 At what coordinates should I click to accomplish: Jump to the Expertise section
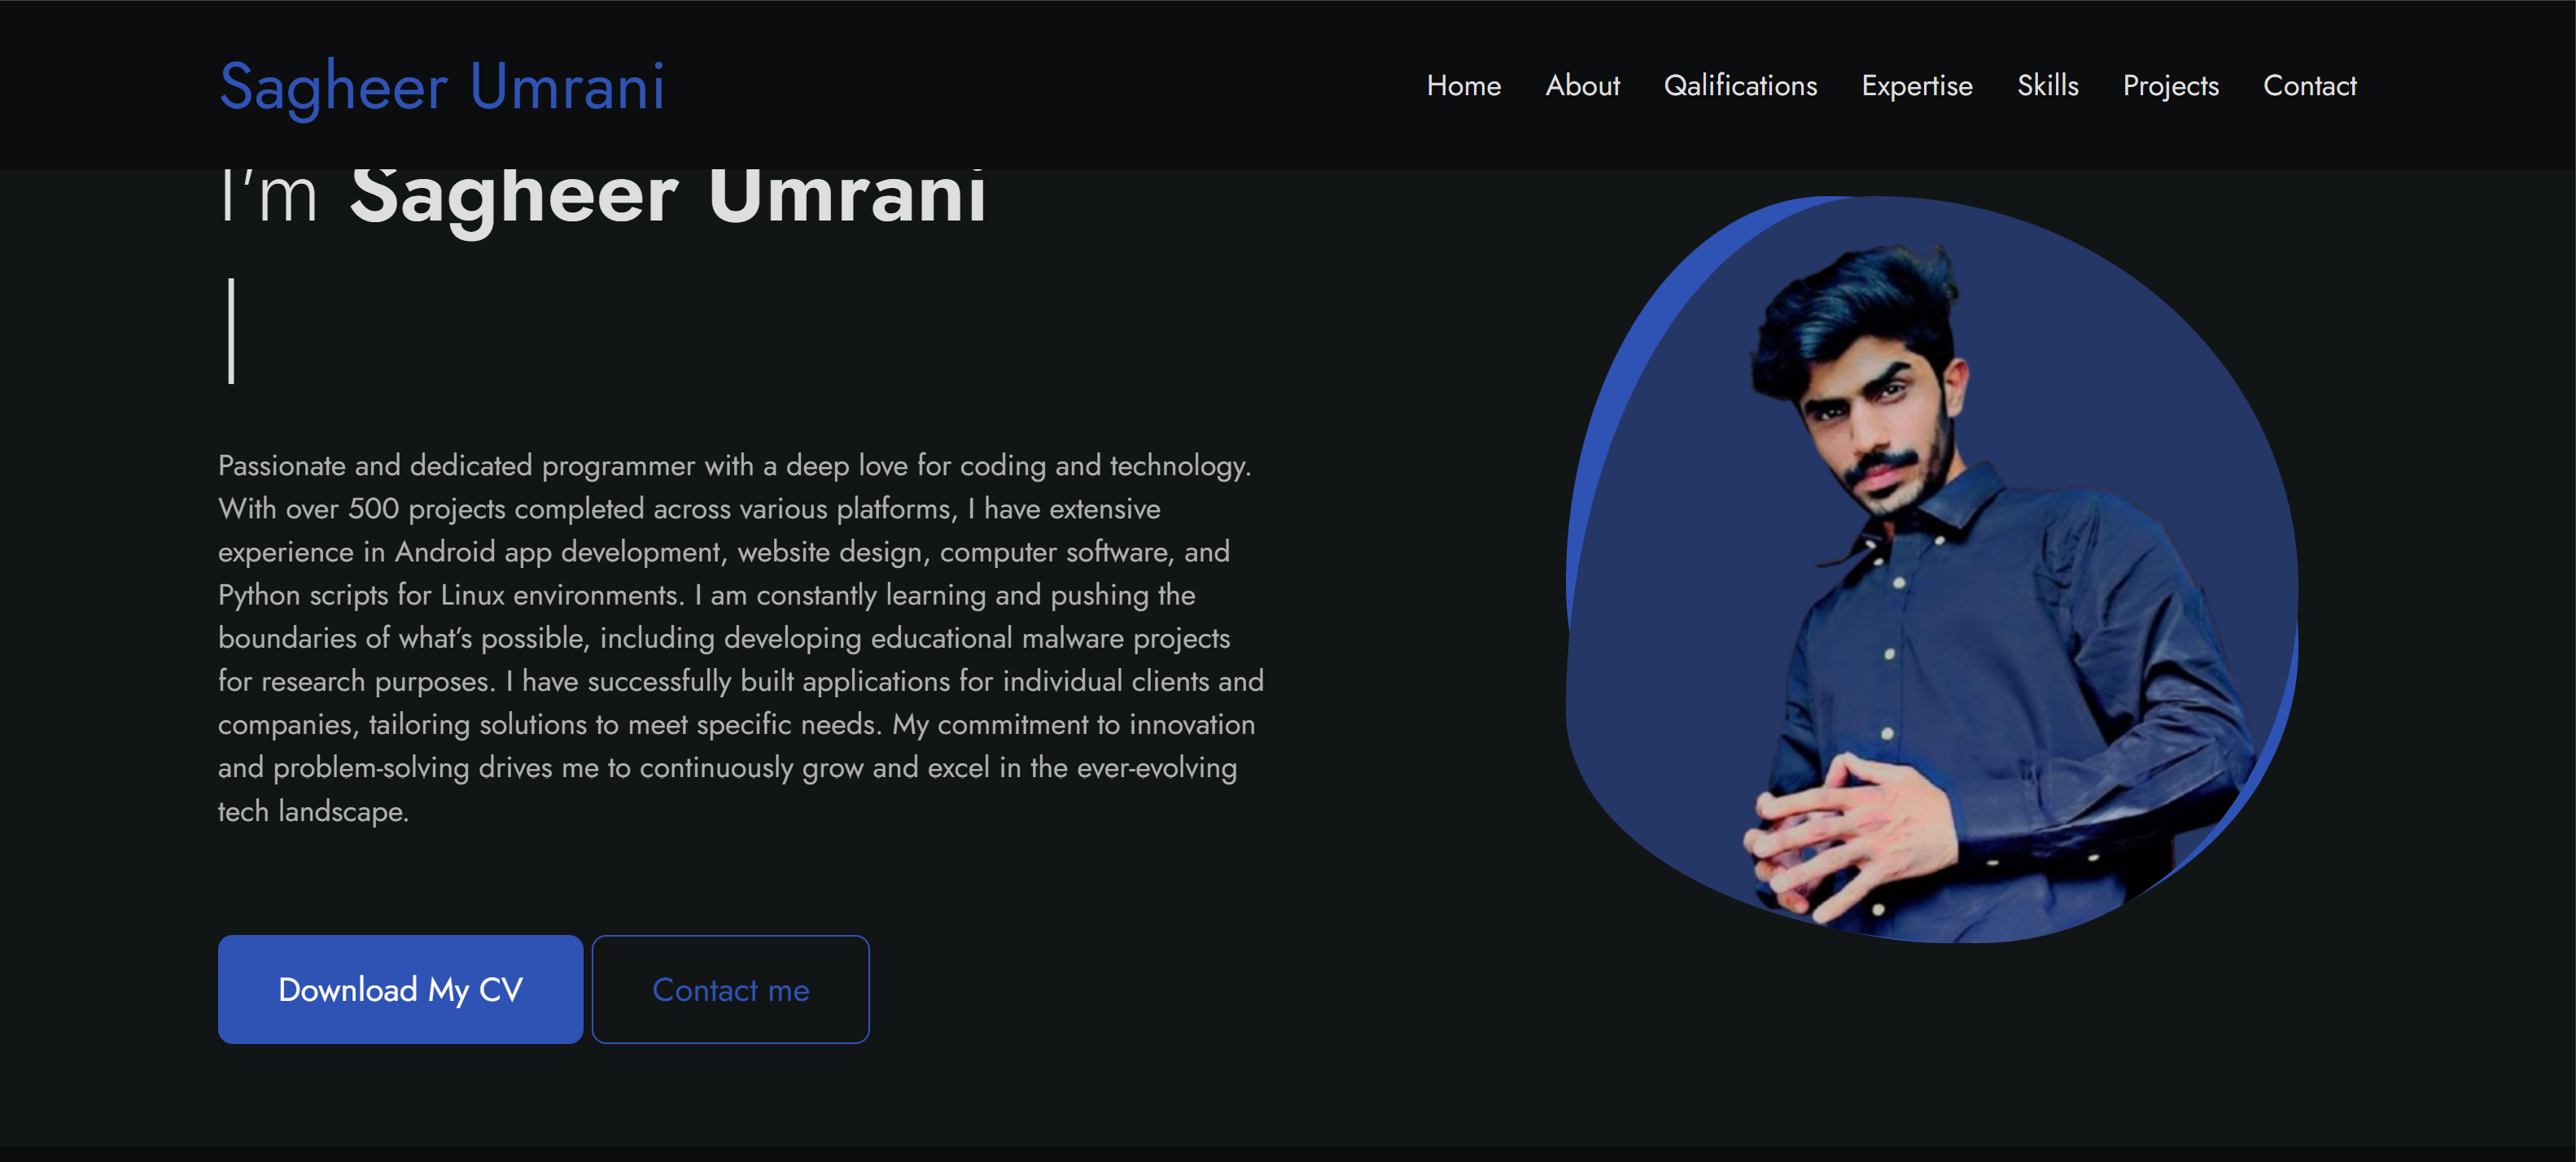1916,86
